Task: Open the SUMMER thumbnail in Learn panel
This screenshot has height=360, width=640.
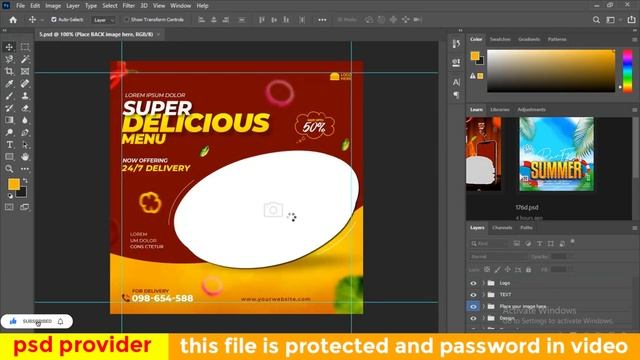Action: [556, 154]
